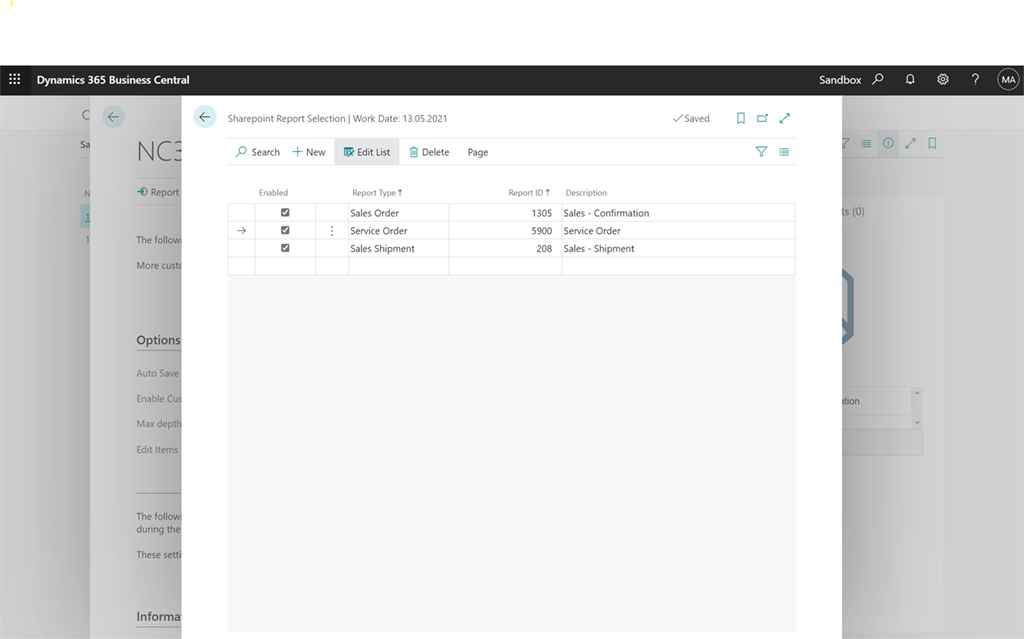
Task: Open the settings gear
Action: 942,79
